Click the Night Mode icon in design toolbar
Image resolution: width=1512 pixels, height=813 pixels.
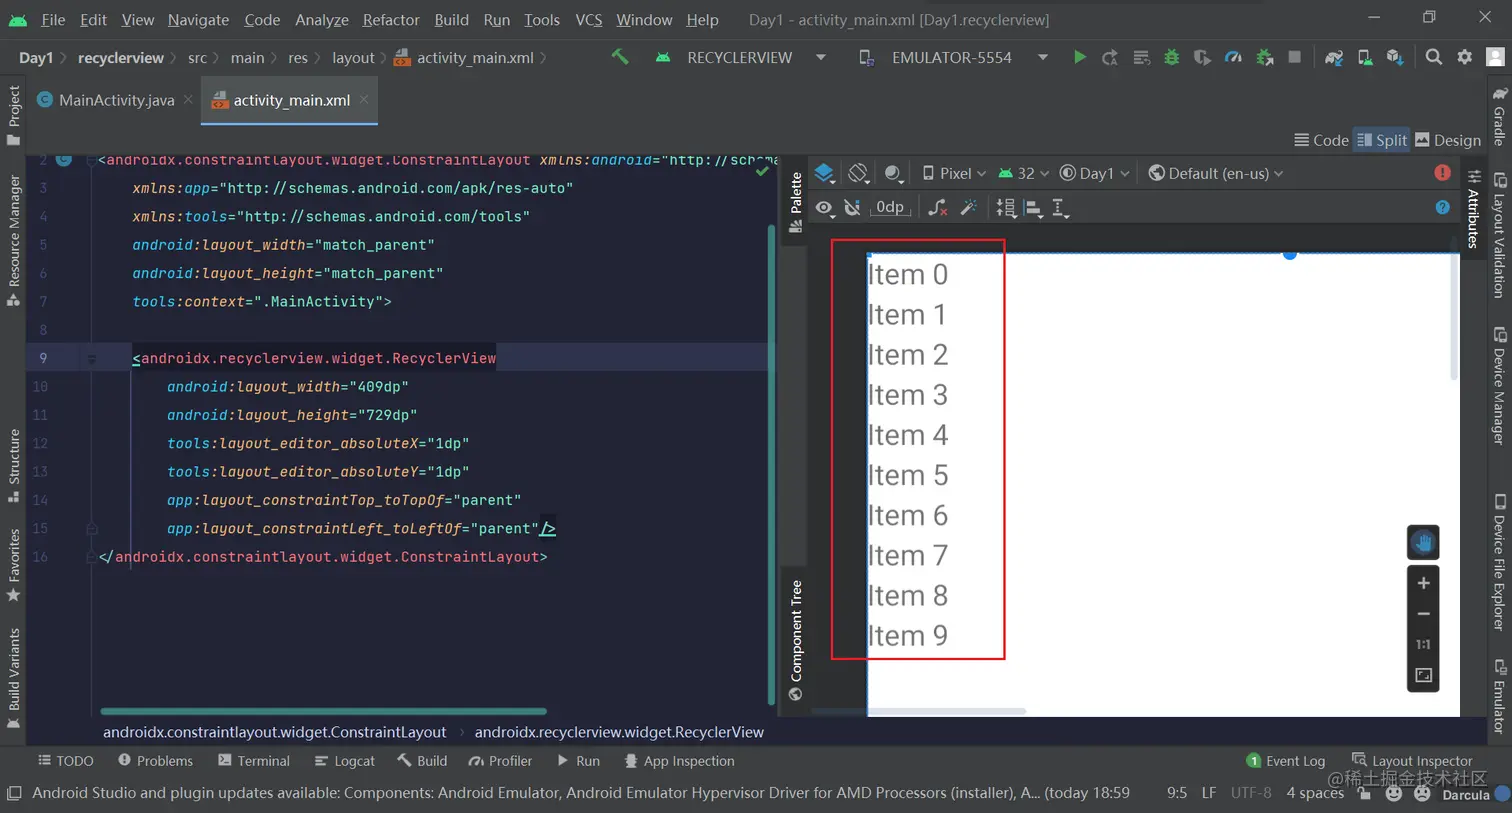(893, 173)
